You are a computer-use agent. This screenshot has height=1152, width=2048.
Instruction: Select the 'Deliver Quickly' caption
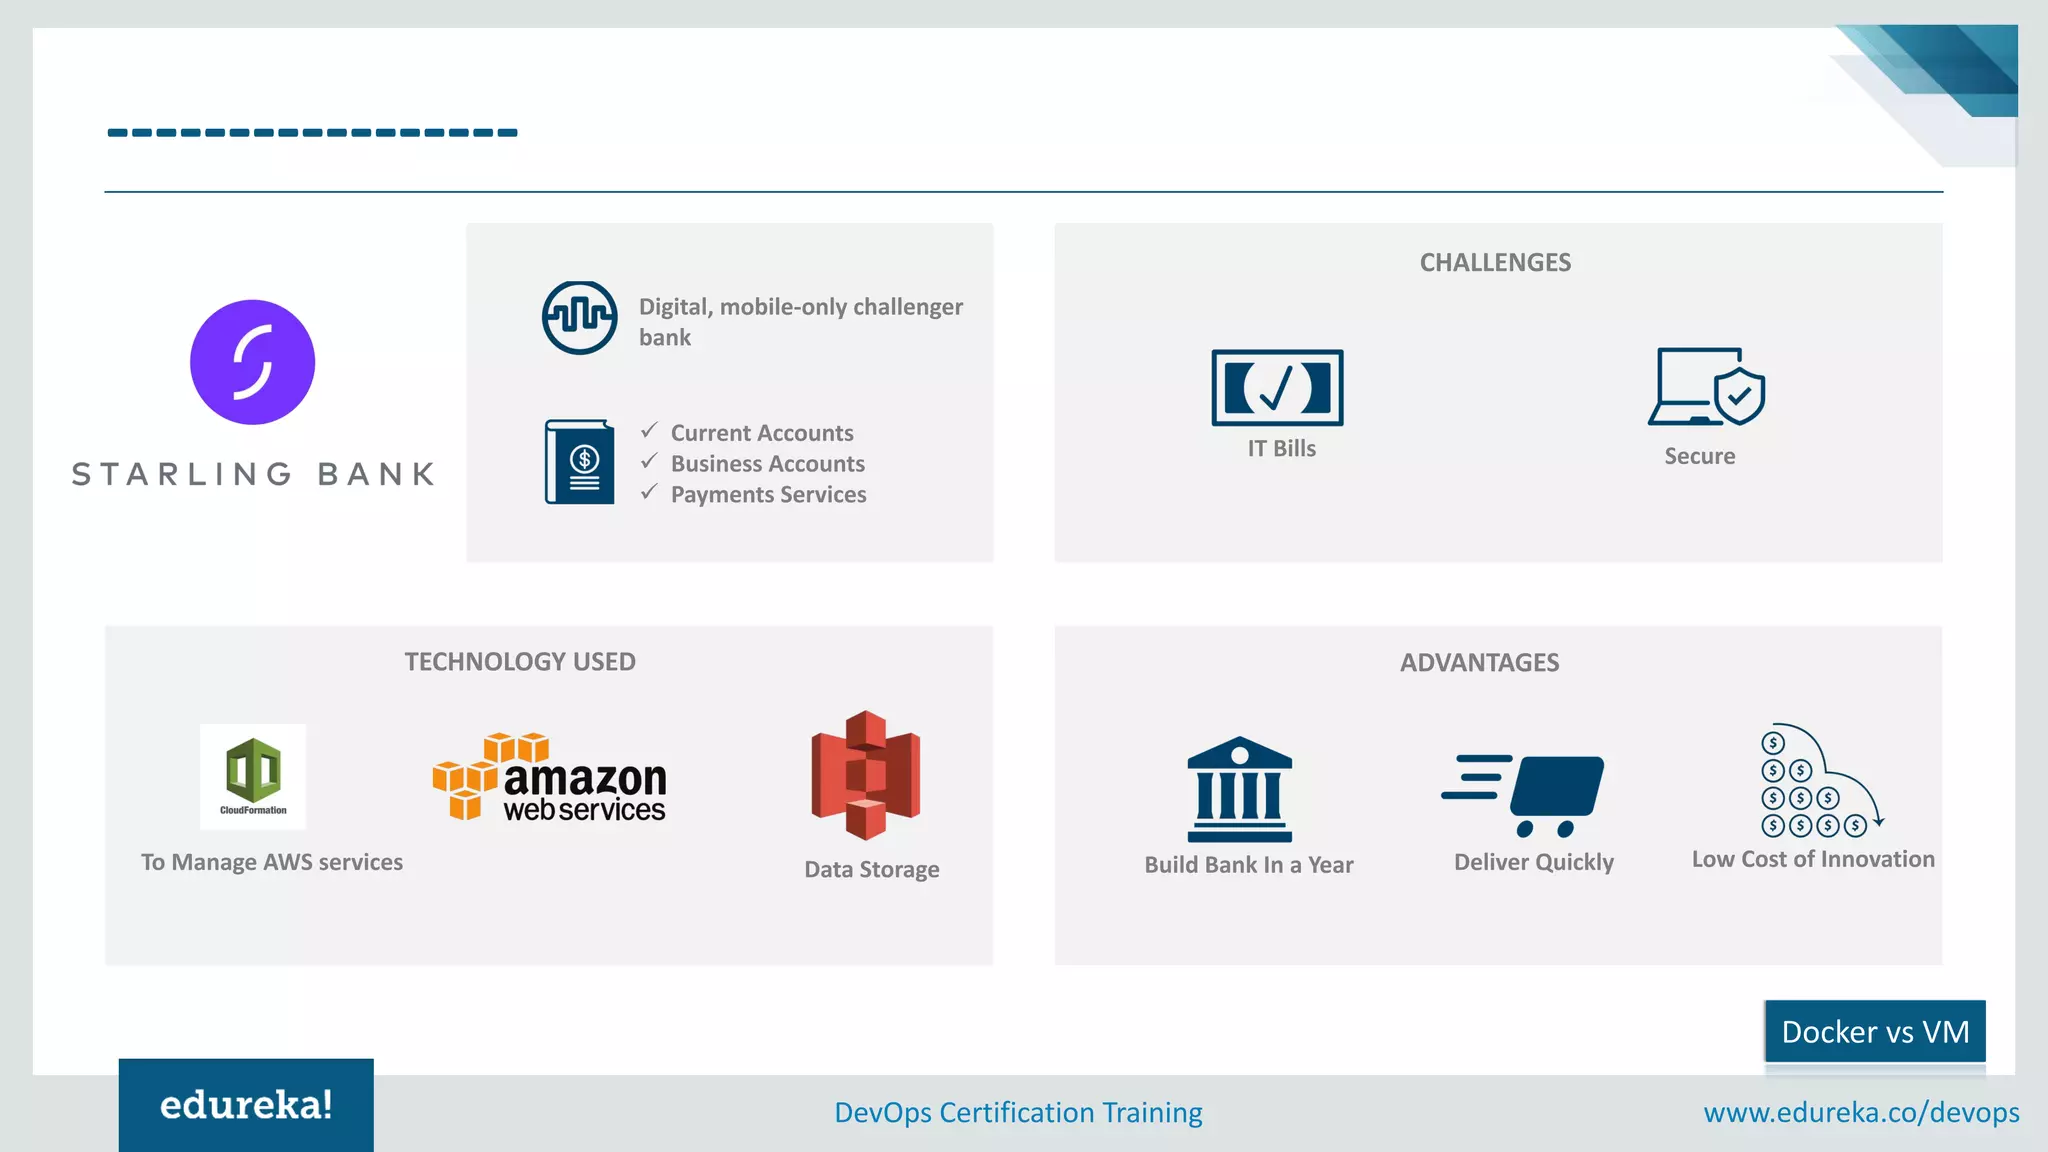[x=1534, y=862]
